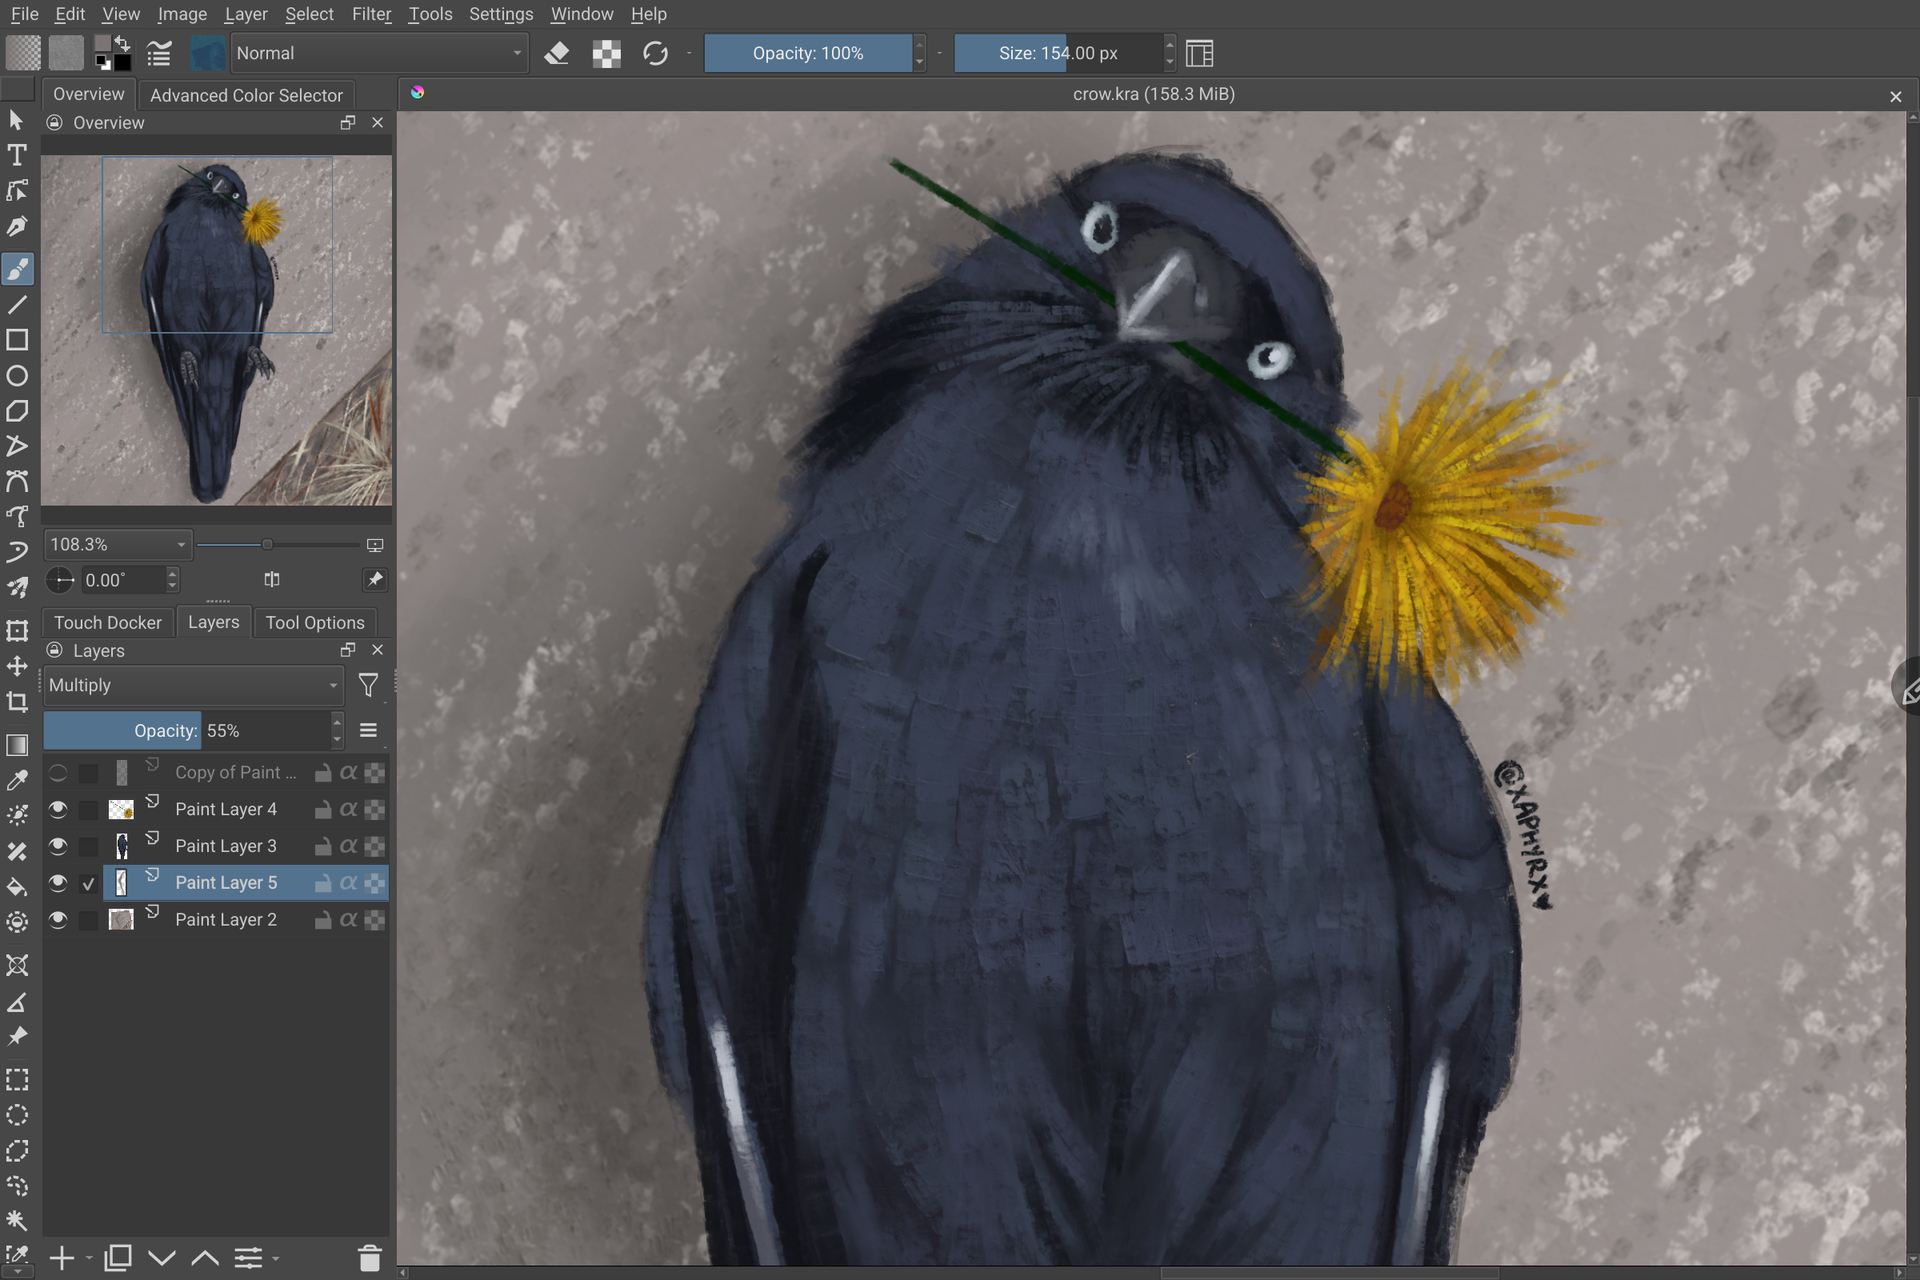Open the brush blending mode Normal dropdown
Viewport: 1920px width, 1280px height.
click(378, 53)
